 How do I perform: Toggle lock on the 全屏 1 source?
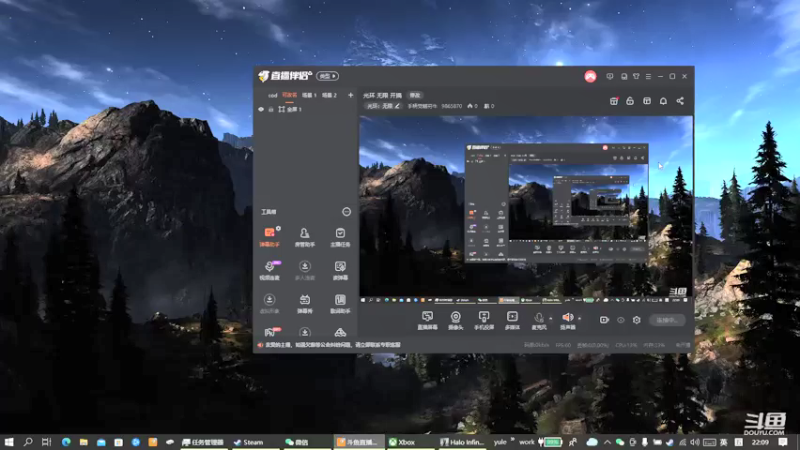coord(271,109)
